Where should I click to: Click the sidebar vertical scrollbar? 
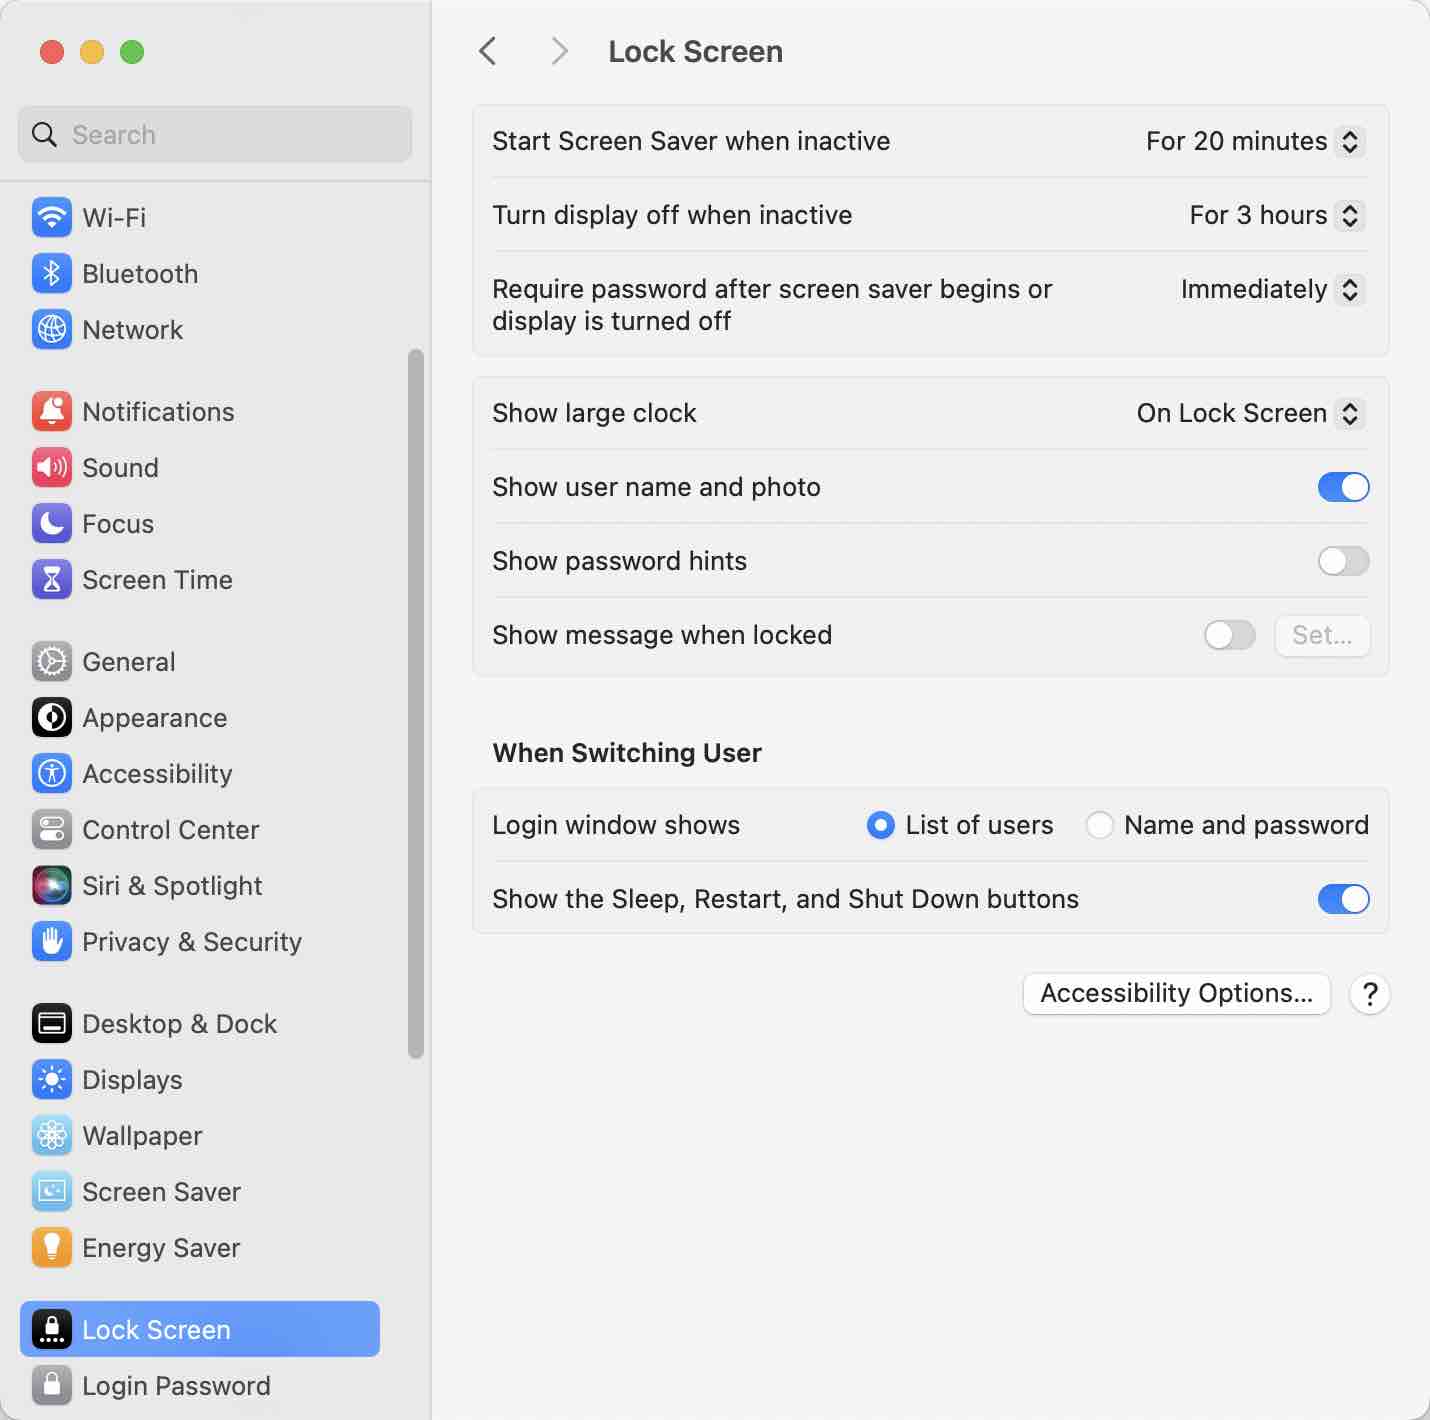[x=416, y=702]
